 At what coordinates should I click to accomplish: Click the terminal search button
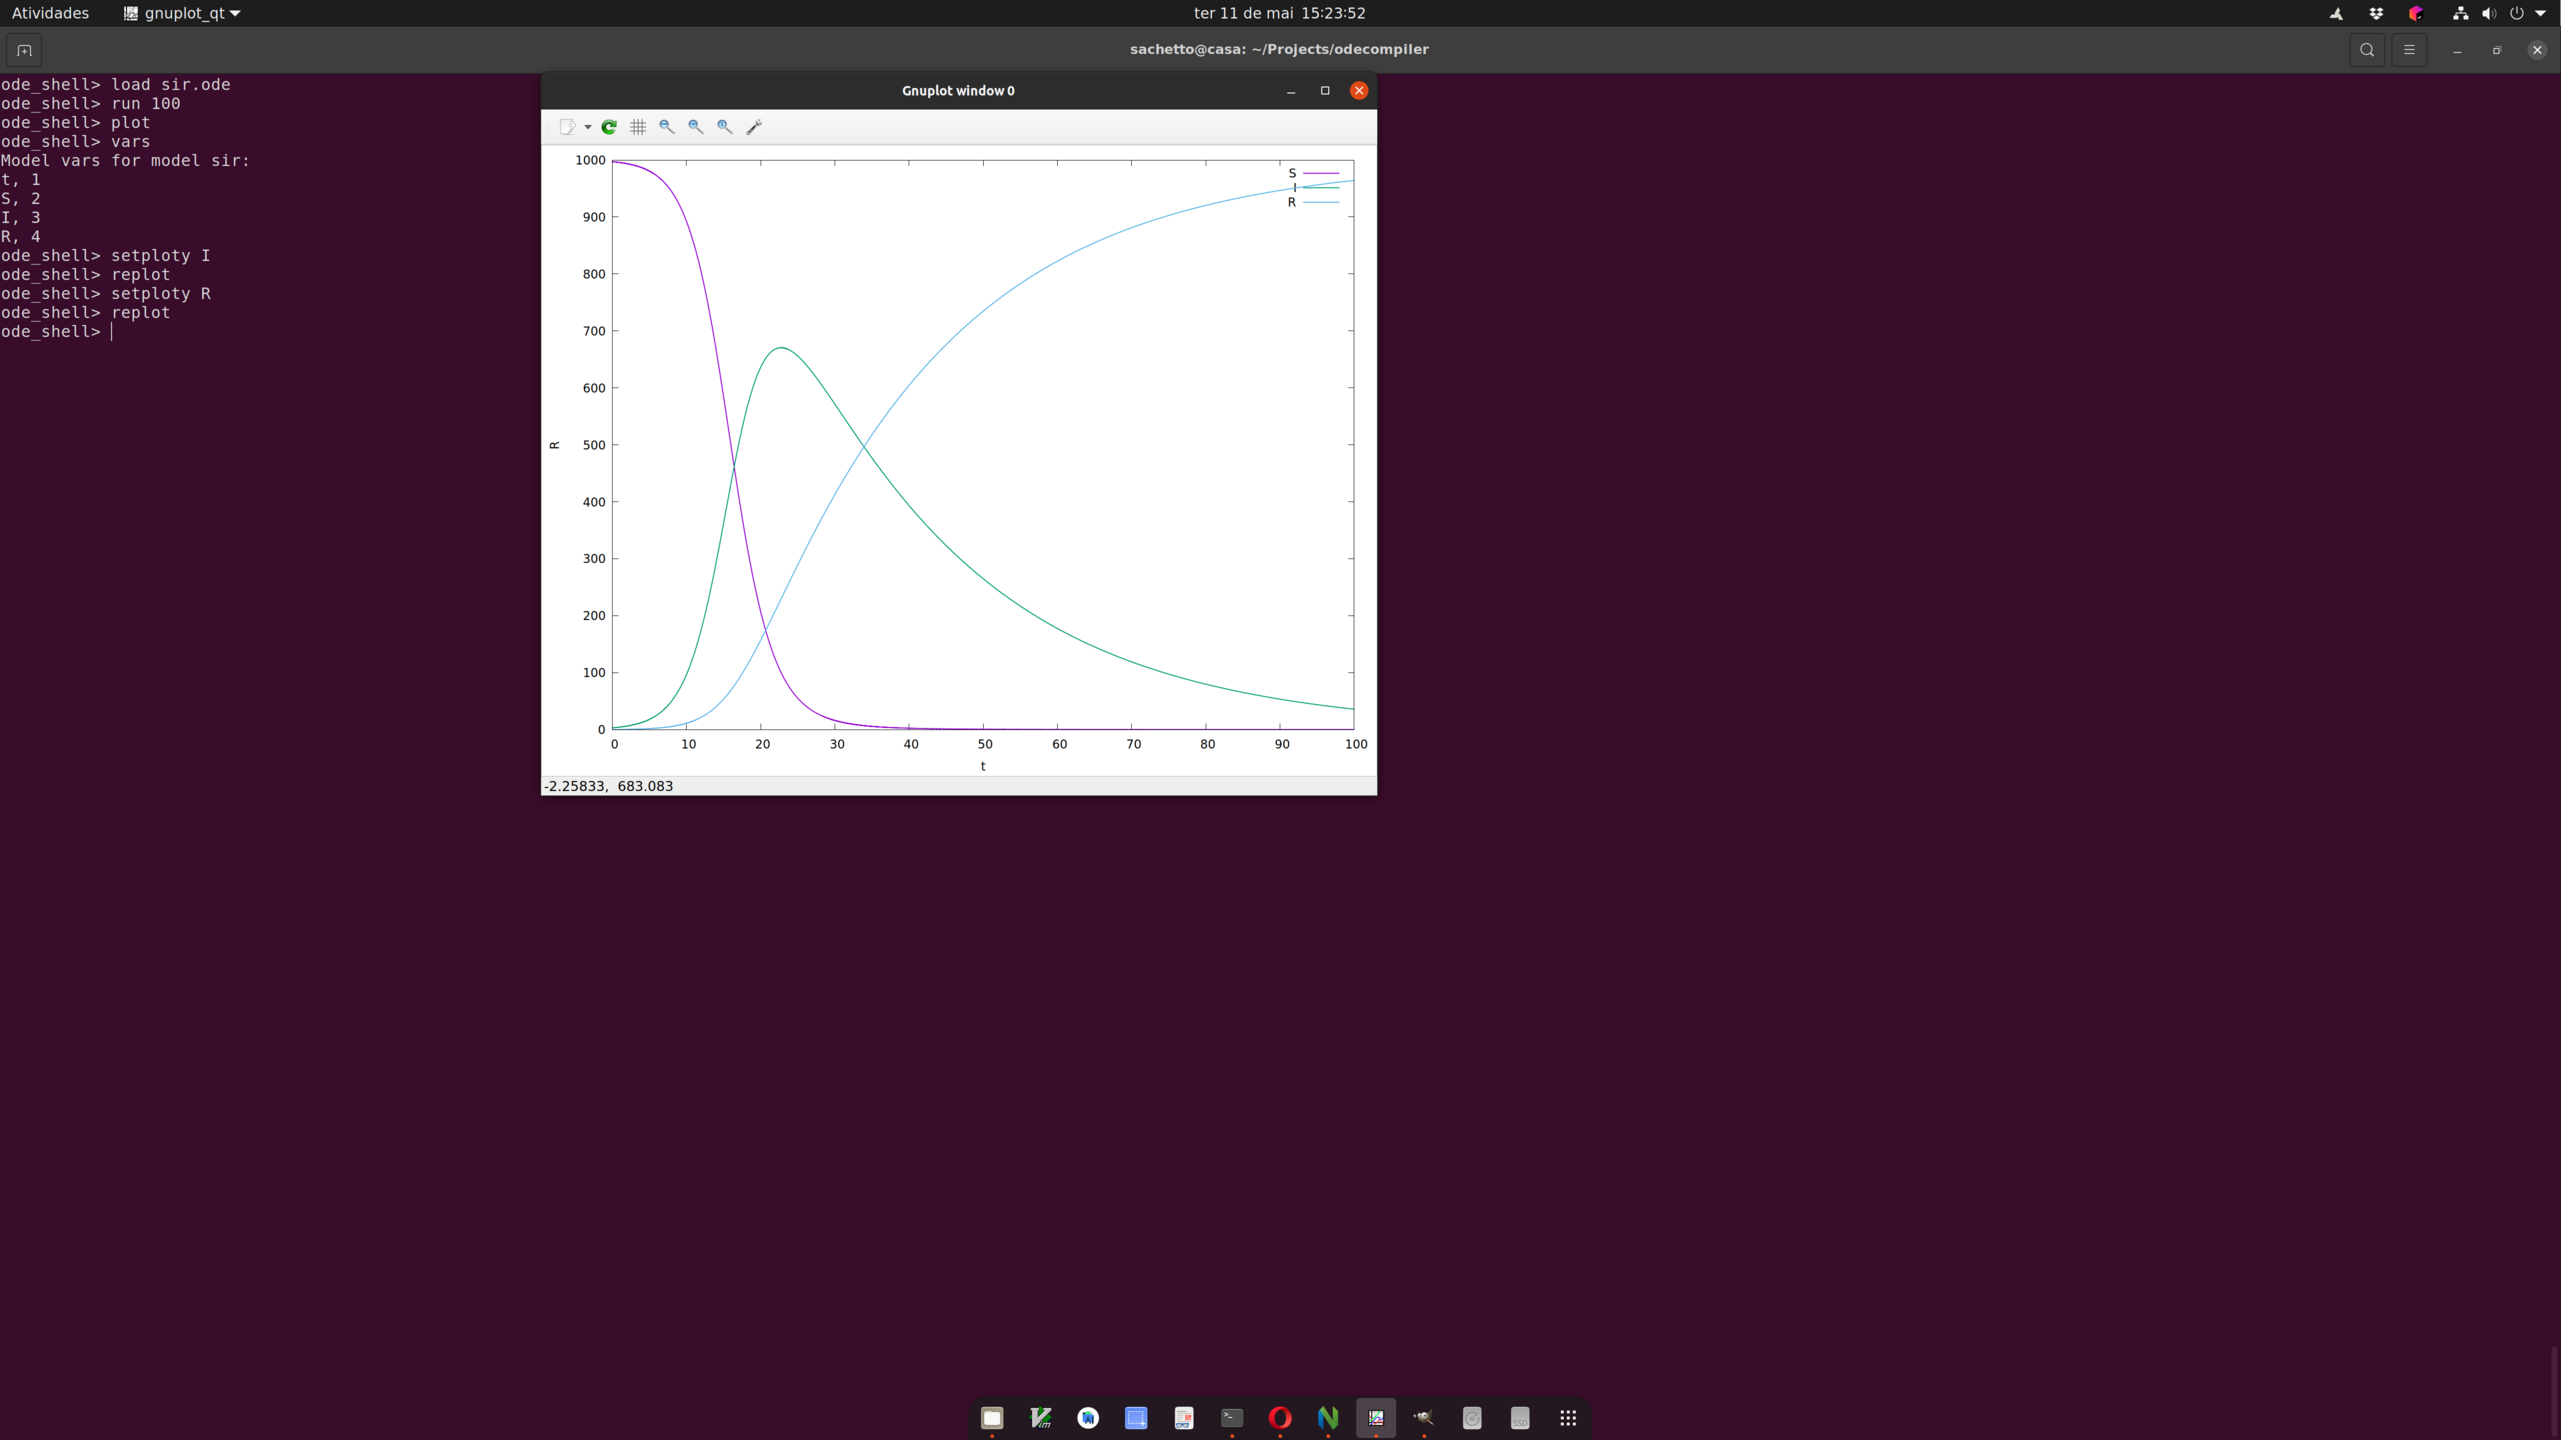2366,50
